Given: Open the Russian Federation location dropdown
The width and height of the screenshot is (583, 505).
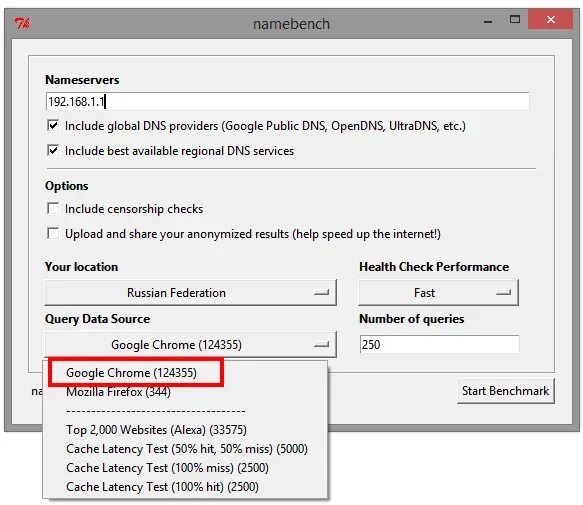Looking at the screenshot, I should [x=190, y=293].
